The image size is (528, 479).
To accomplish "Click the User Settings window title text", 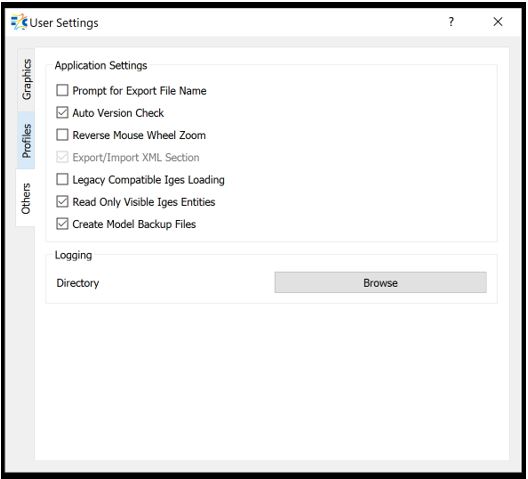I will click(x=64, y=23).
